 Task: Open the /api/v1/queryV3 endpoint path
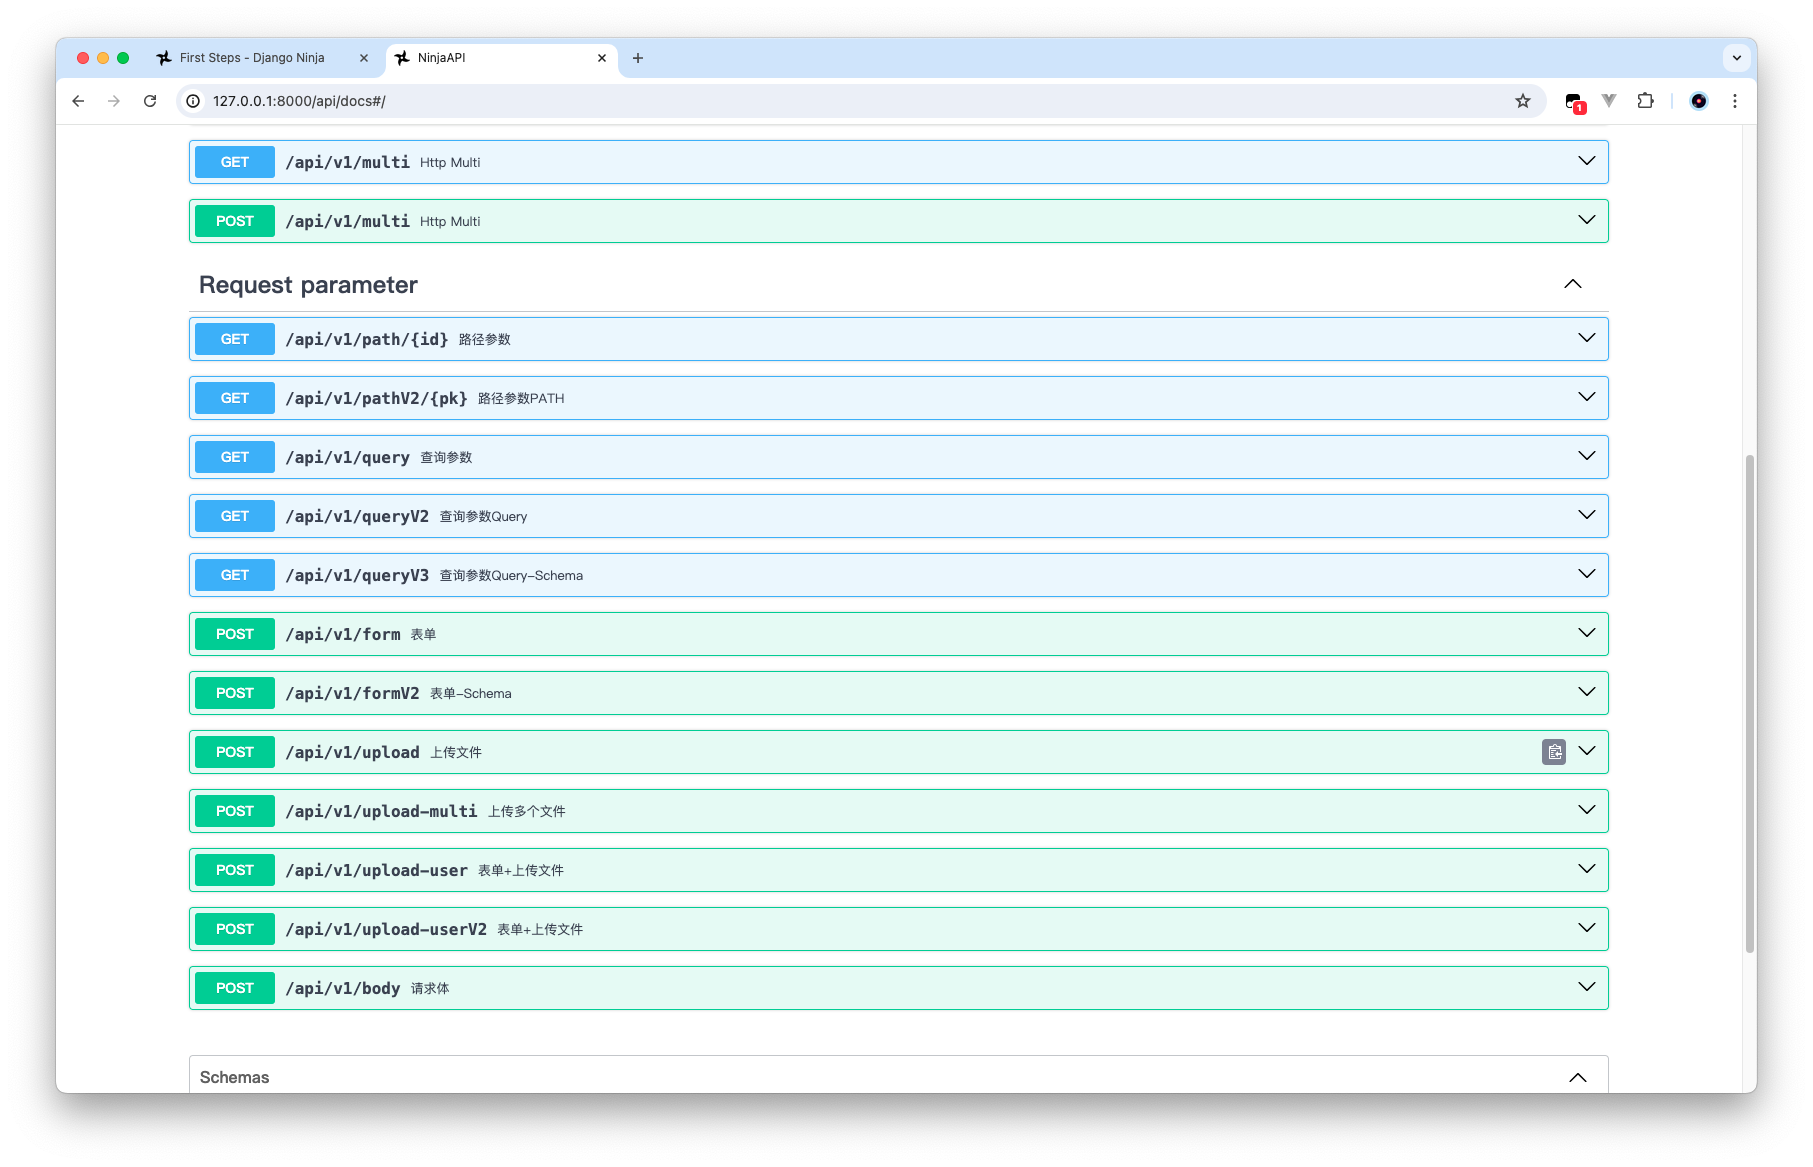coord(357,575)
